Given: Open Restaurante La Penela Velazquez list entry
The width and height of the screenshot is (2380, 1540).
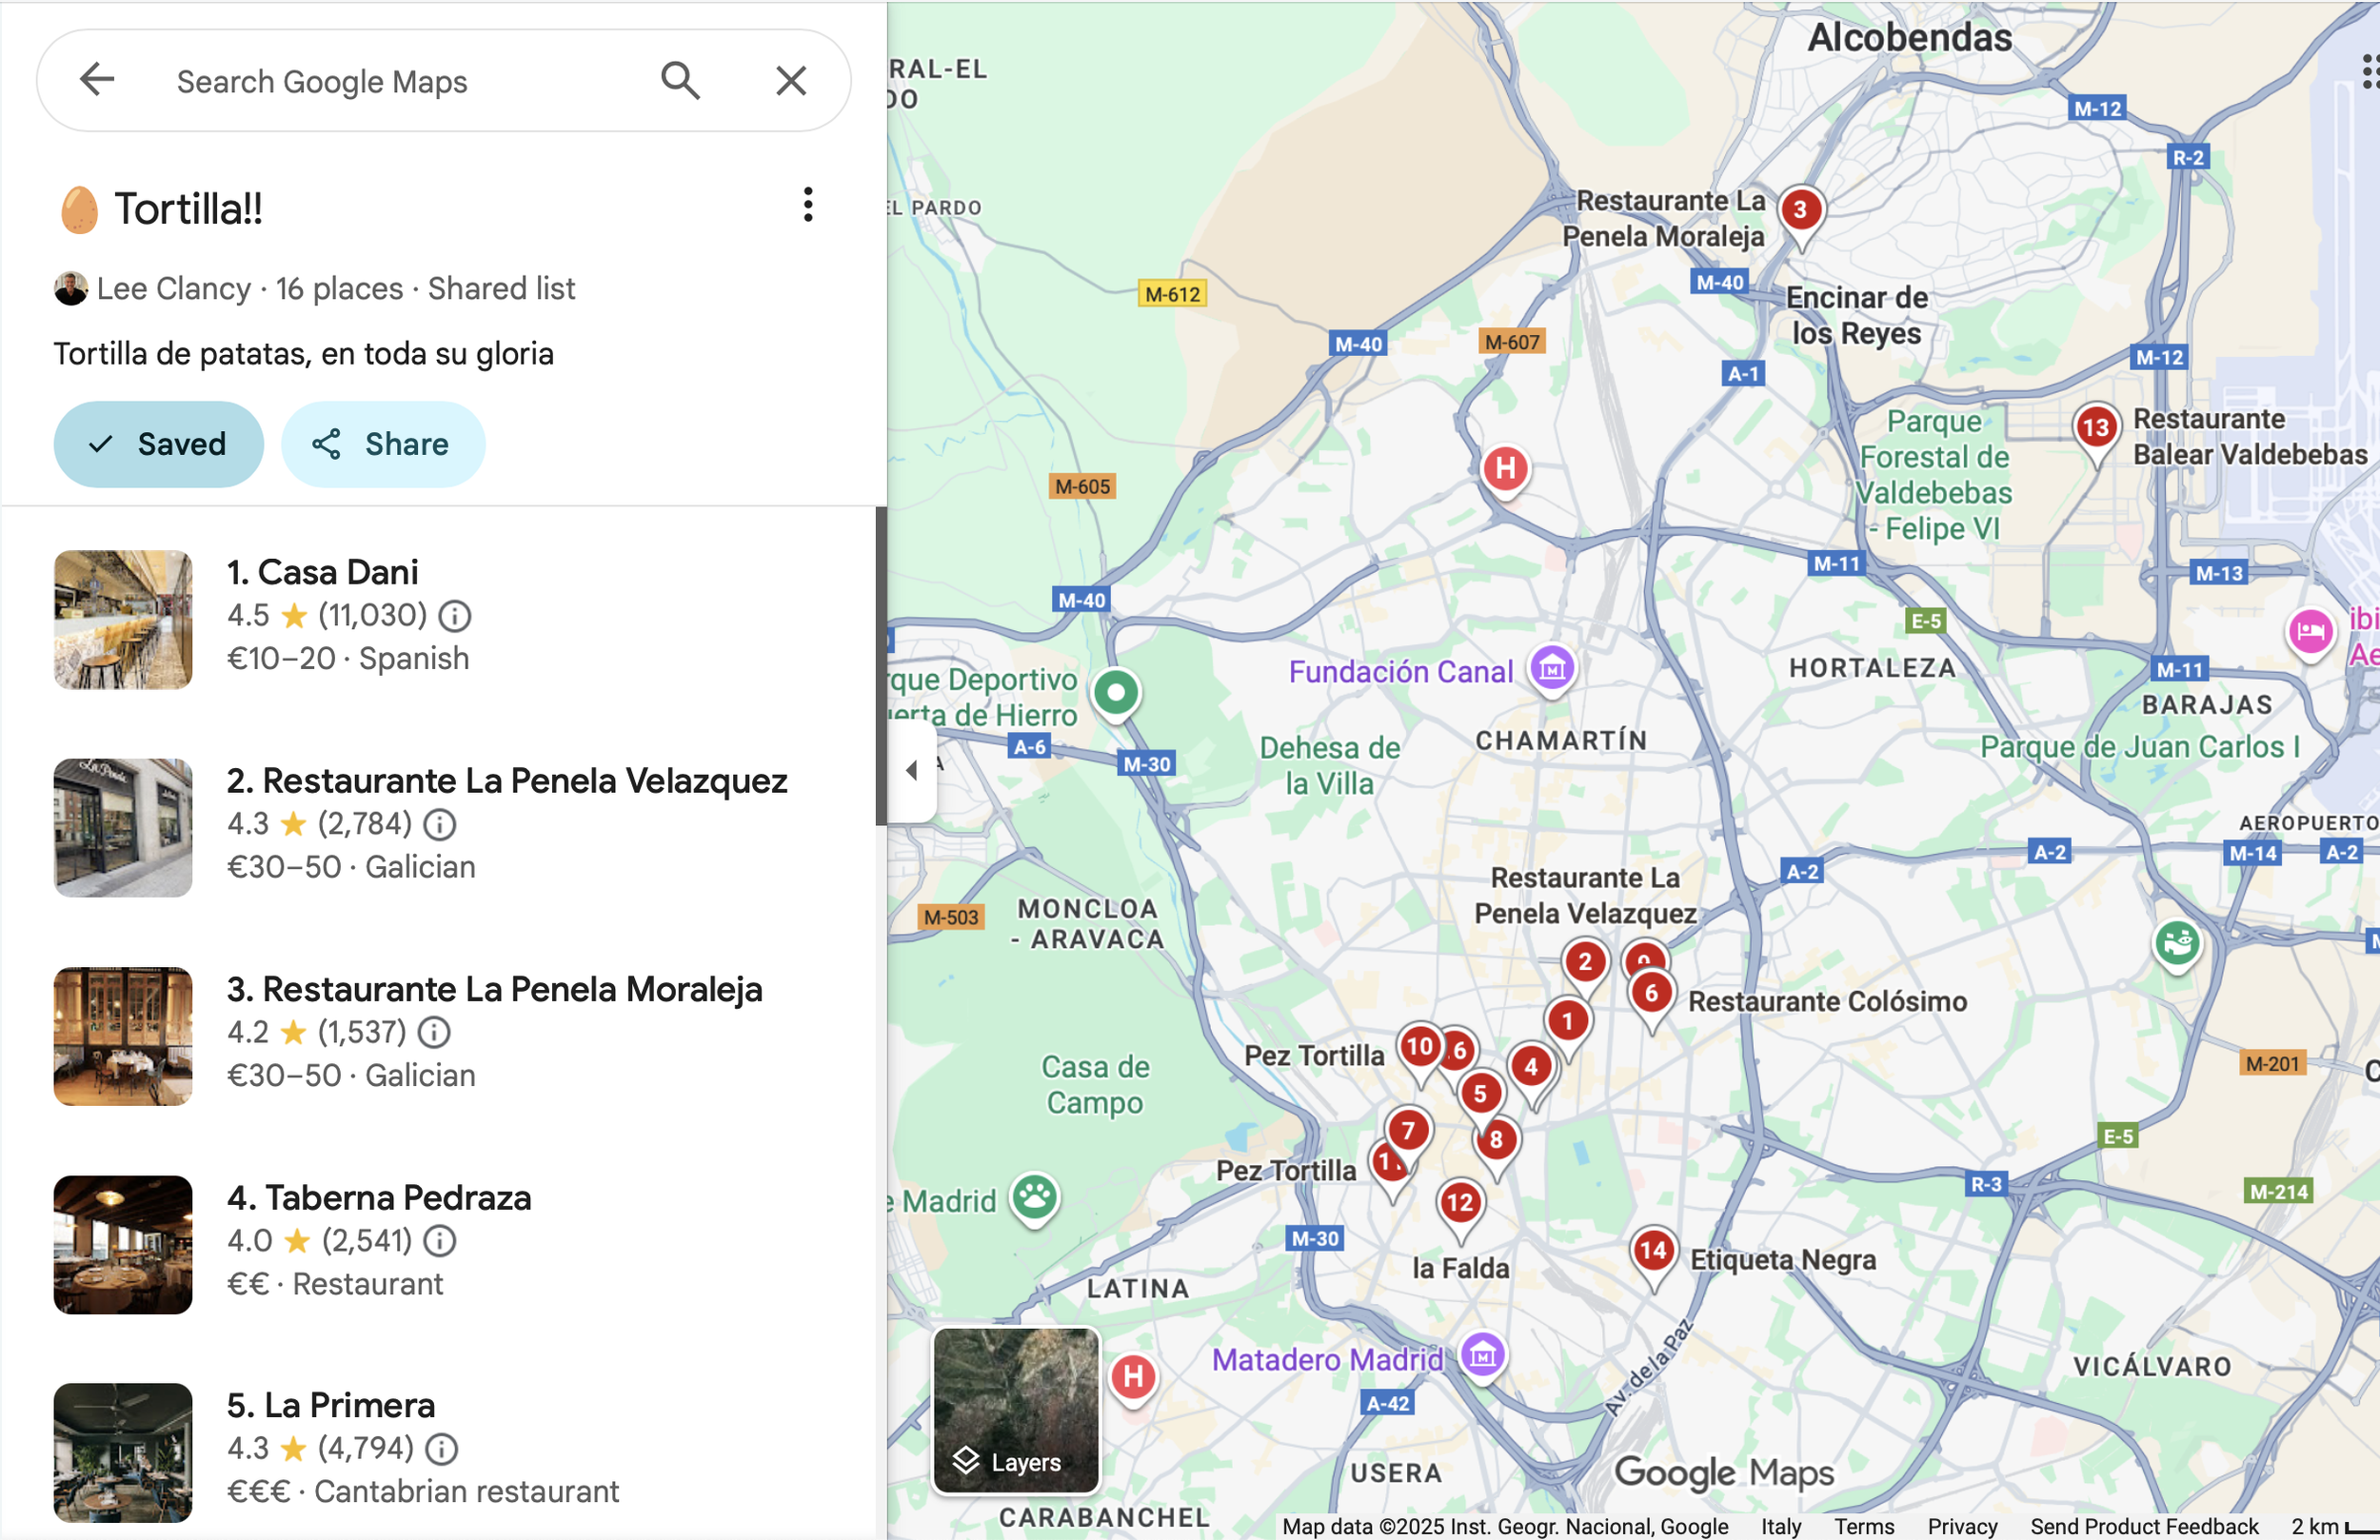Looking at the screenshot, I should coord(506,781).
